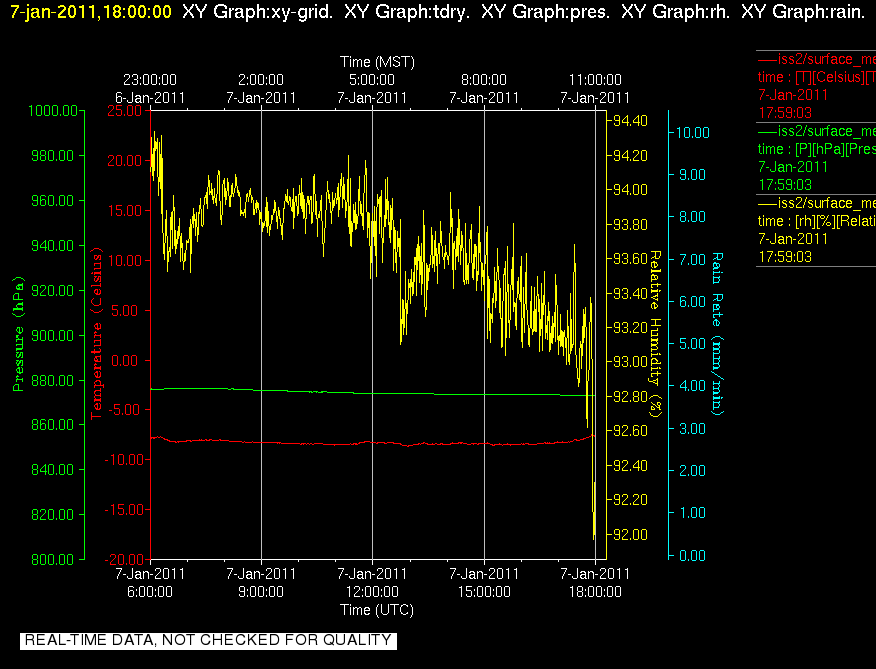The image size is (876, 669).
Task: Click pressure axis value 960.00
Action: point(53,201)
